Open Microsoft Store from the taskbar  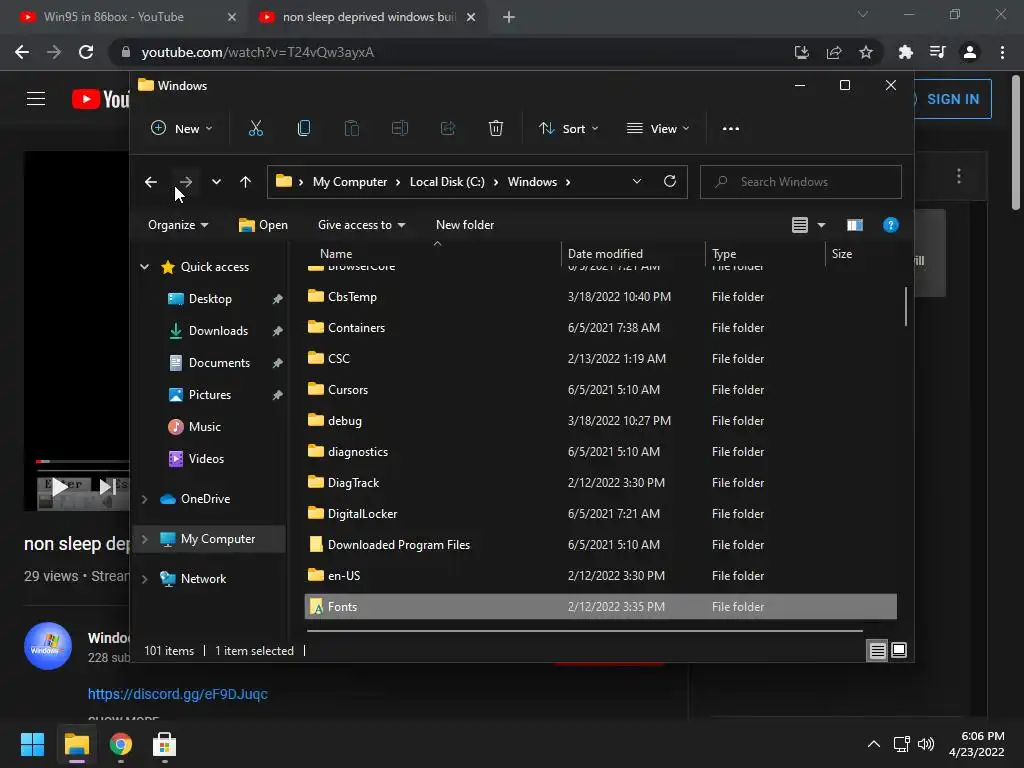[165, 744]
